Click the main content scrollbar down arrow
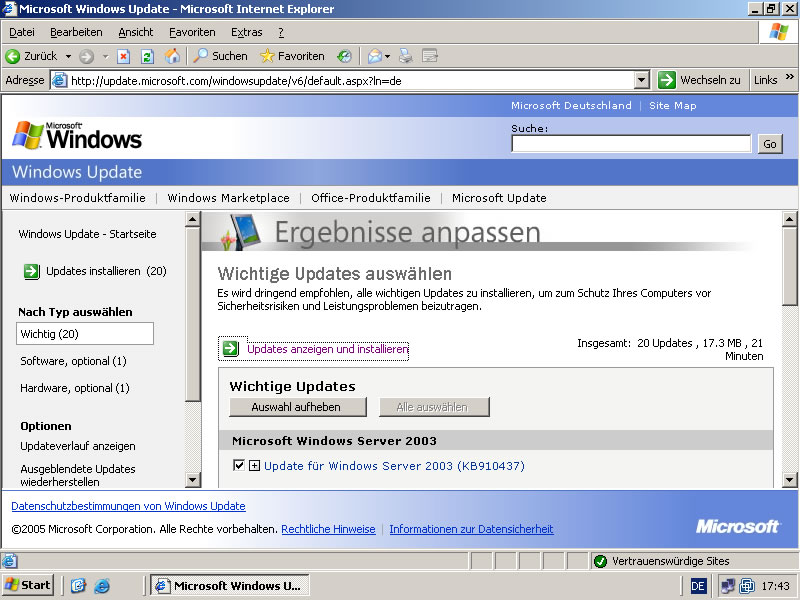Screen dimensions: 800x600 click(790, 478)
